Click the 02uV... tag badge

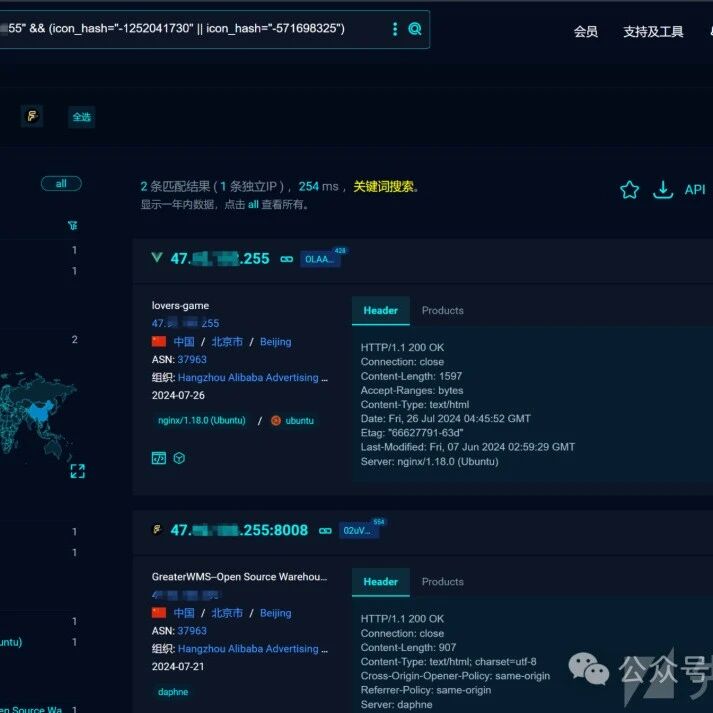(x=359, y=531)
